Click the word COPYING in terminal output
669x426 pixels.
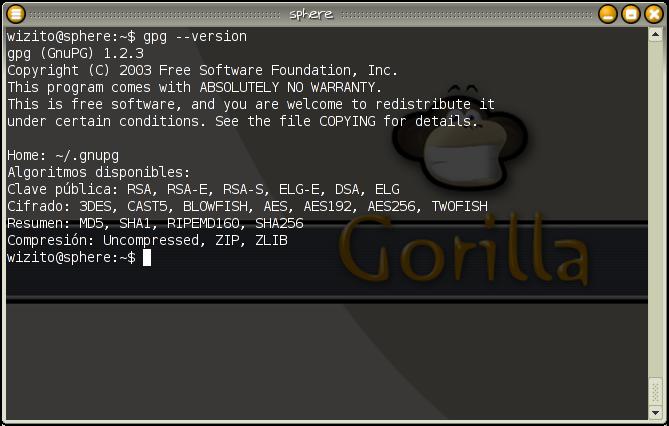(347, 121)
